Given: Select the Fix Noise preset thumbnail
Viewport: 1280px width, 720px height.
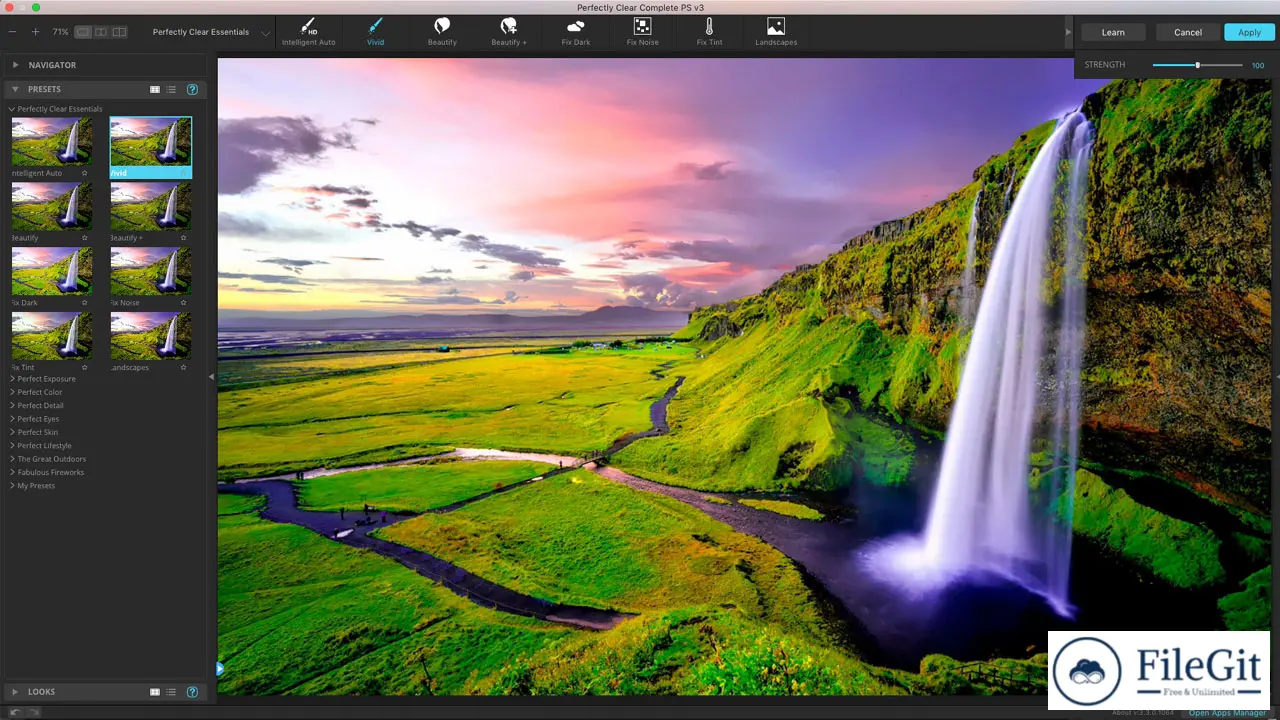Looking at the screenshot, I should [x=150, y=271].
